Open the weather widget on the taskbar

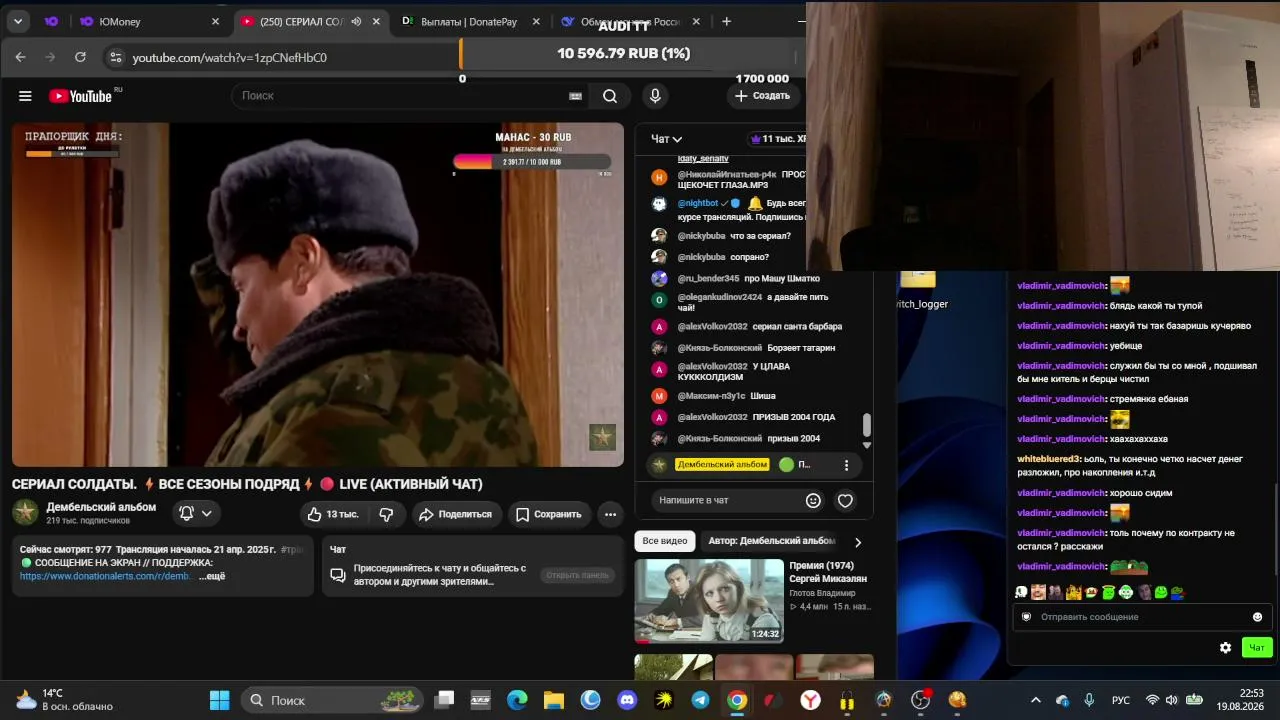click(64, 700)
